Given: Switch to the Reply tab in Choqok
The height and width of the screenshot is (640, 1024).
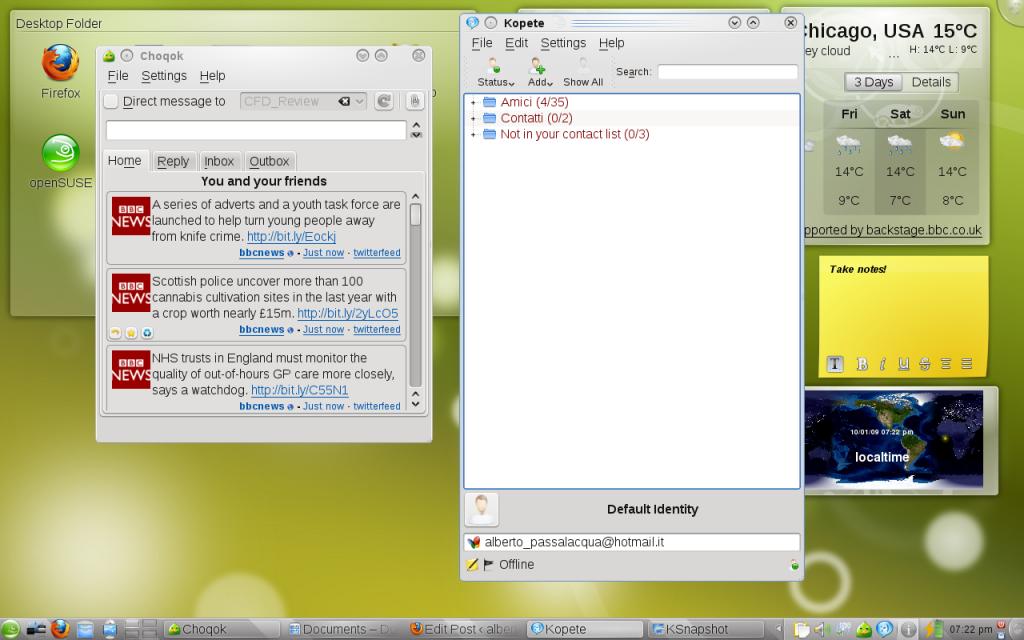Looking at the screenshot, I should coord(172,161).
